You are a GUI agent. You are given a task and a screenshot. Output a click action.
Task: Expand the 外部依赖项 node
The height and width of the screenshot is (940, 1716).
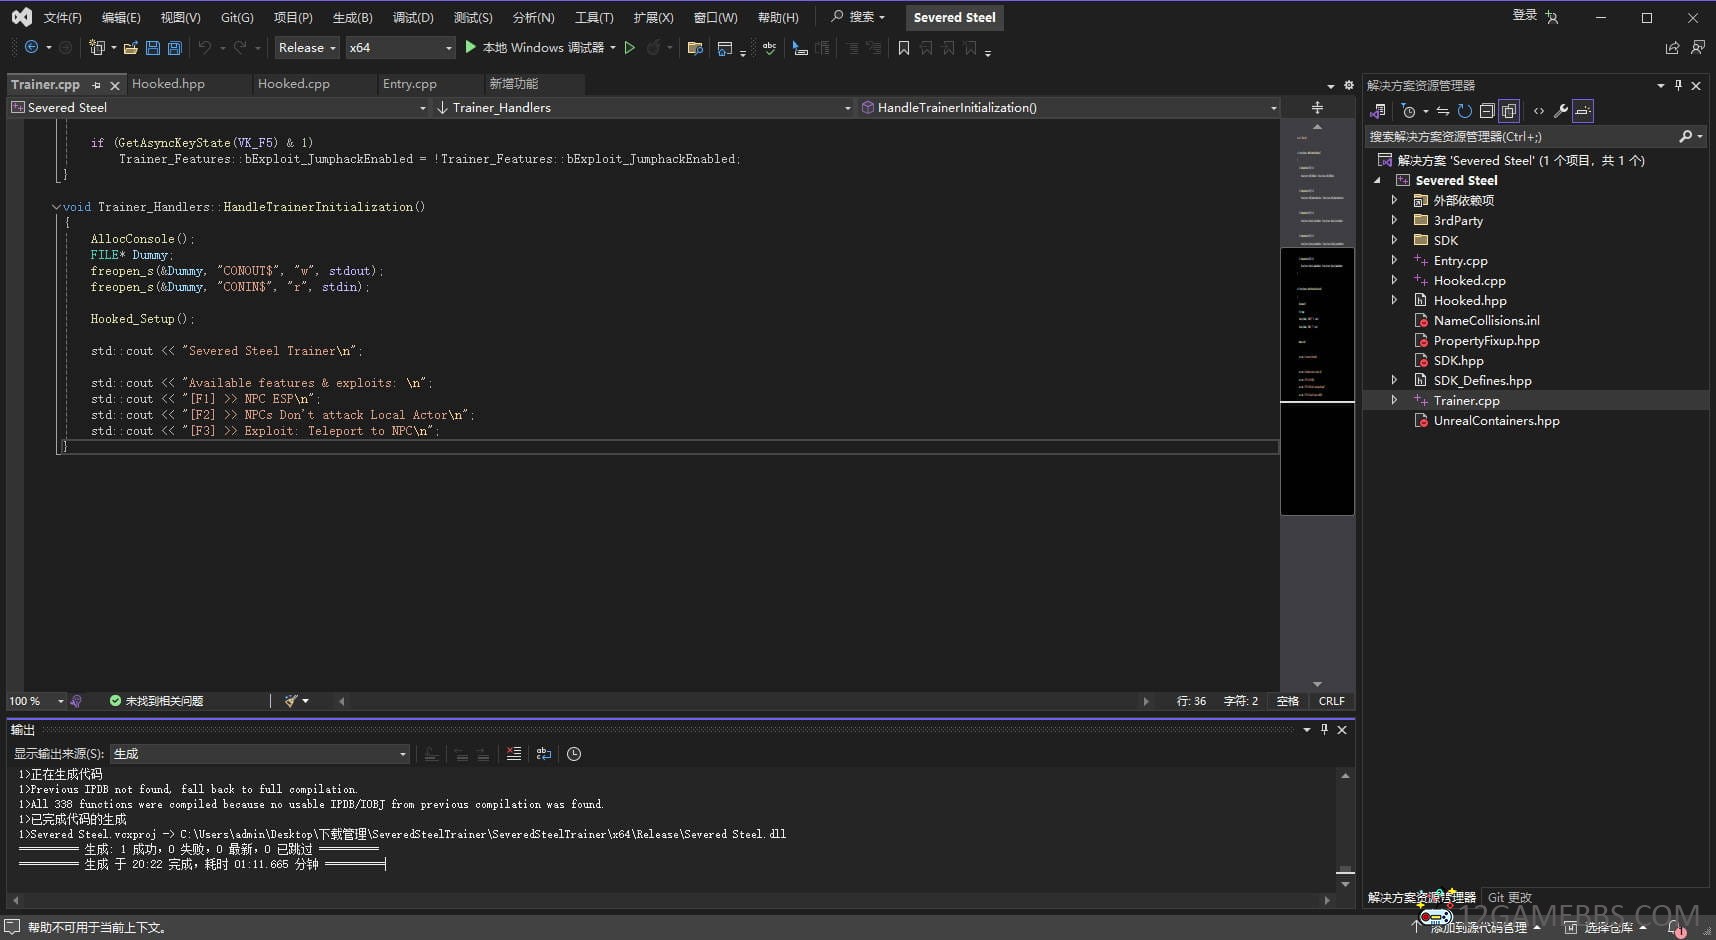tap(1394, 200)
